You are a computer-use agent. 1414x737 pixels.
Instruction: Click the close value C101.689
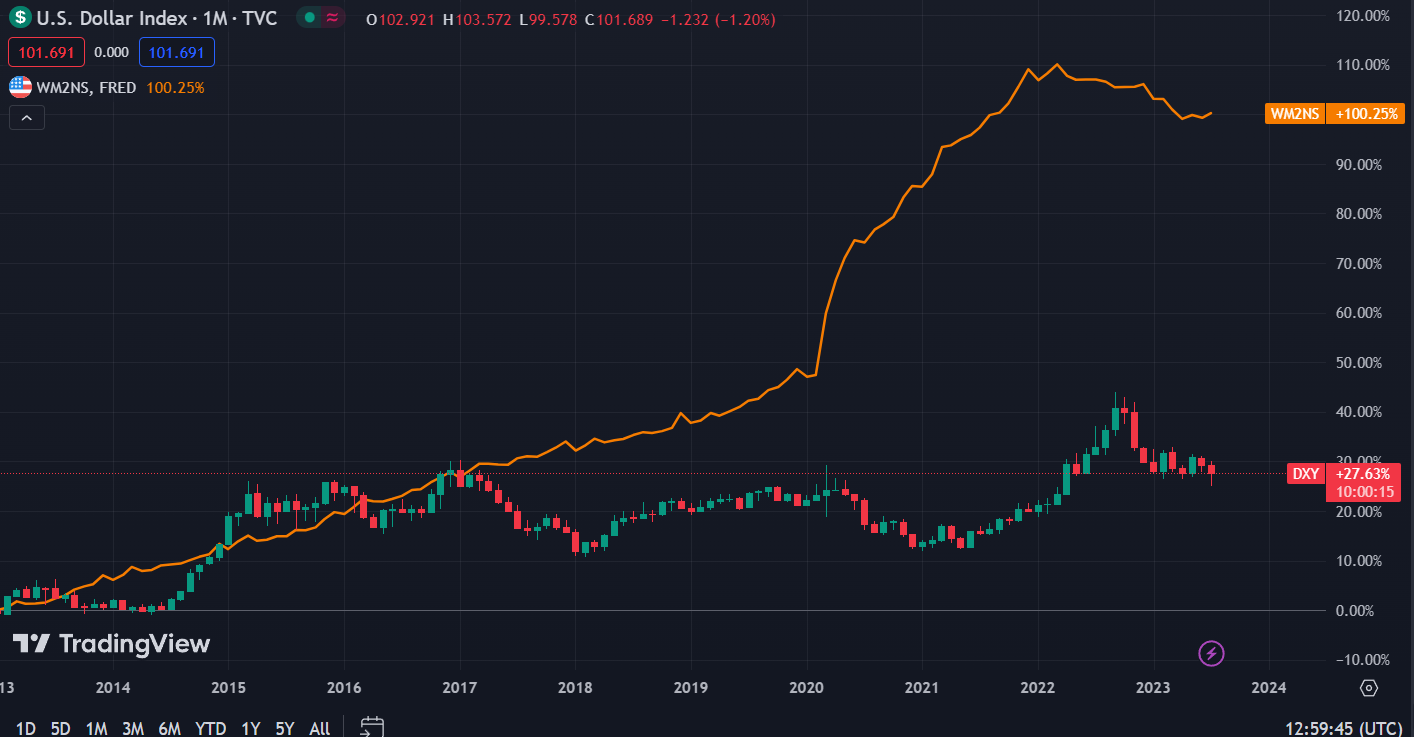pos(618,20)
